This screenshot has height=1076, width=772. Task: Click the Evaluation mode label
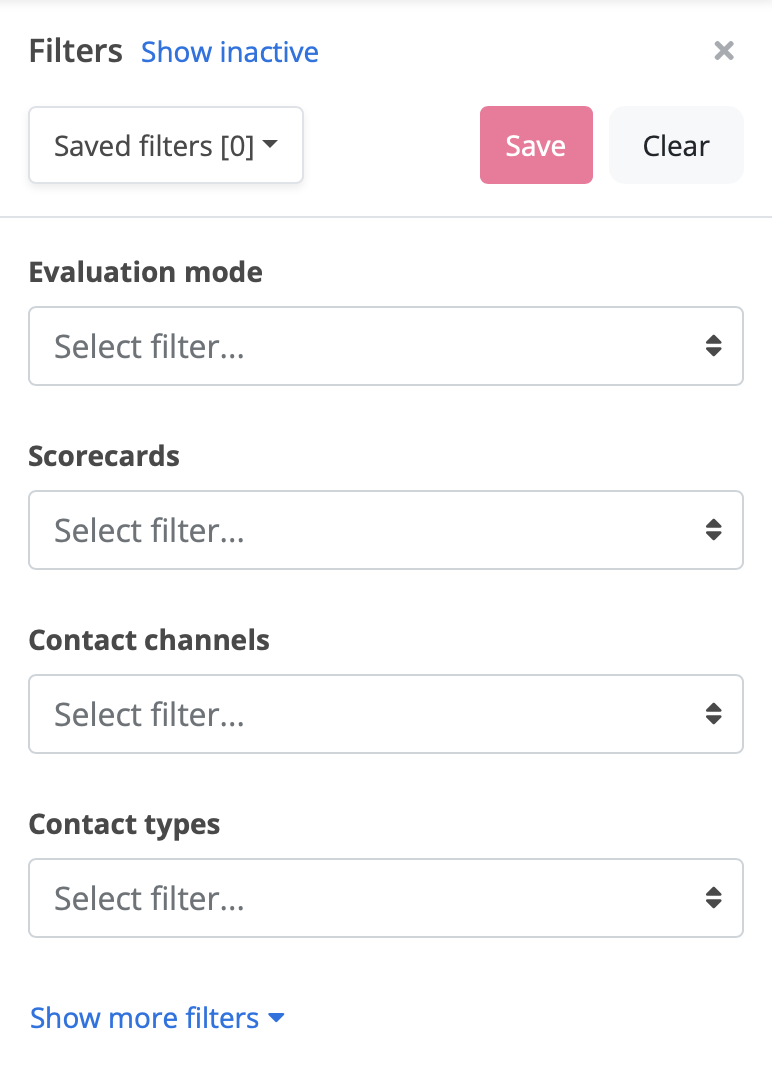pos(146,272)
